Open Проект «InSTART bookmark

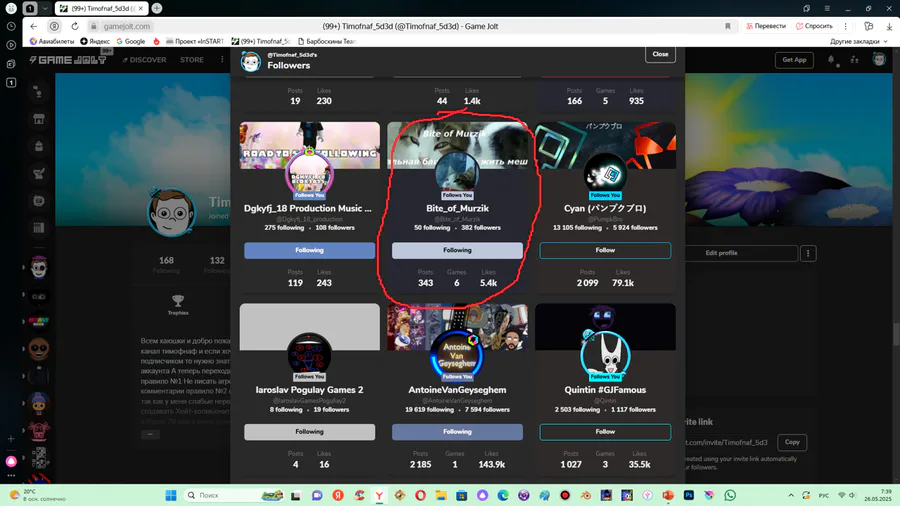click(x=195, y=41)
